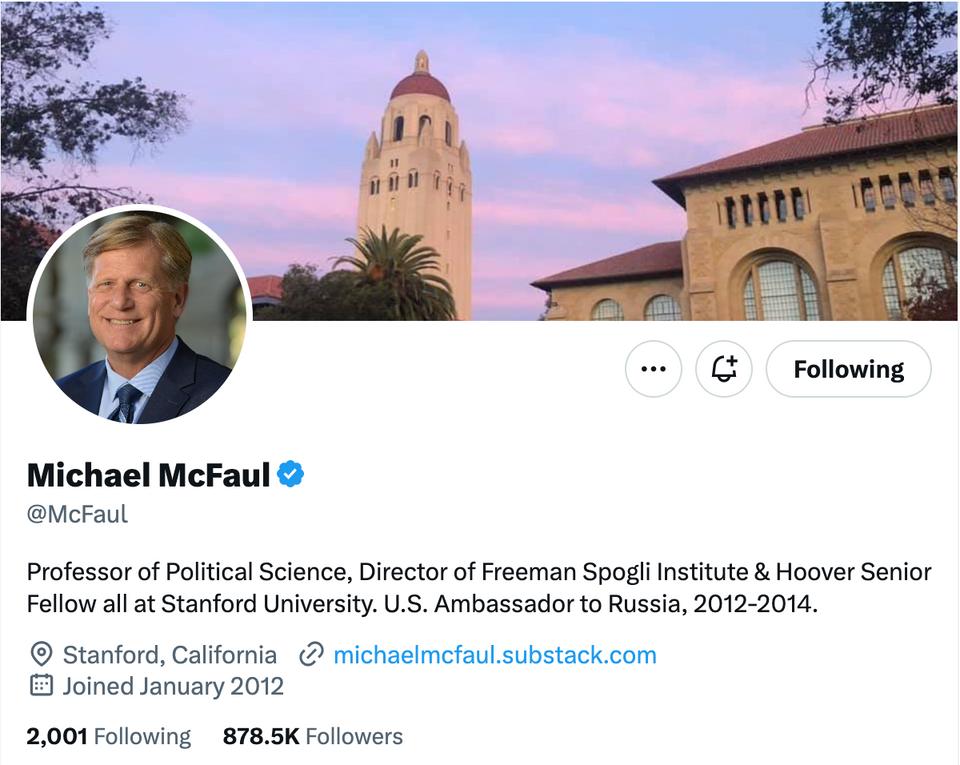
Task: Click "Stanford University" in the bio
Action: coord(258,604)
